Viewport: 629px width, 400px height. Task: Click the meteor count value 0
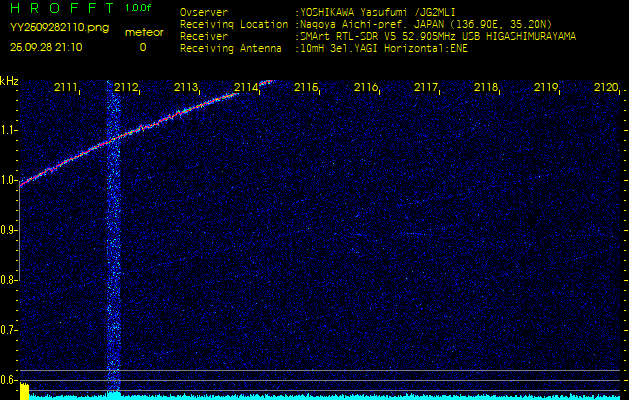tap(142, 47)
